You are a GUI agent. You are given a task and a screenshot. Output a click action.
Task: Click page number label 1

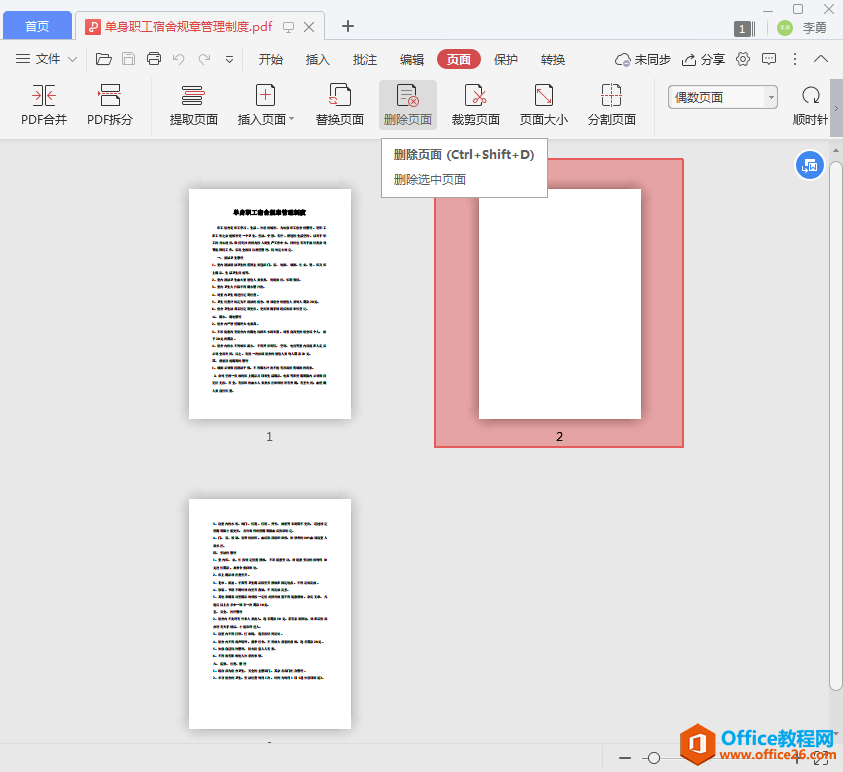[269, 437]
